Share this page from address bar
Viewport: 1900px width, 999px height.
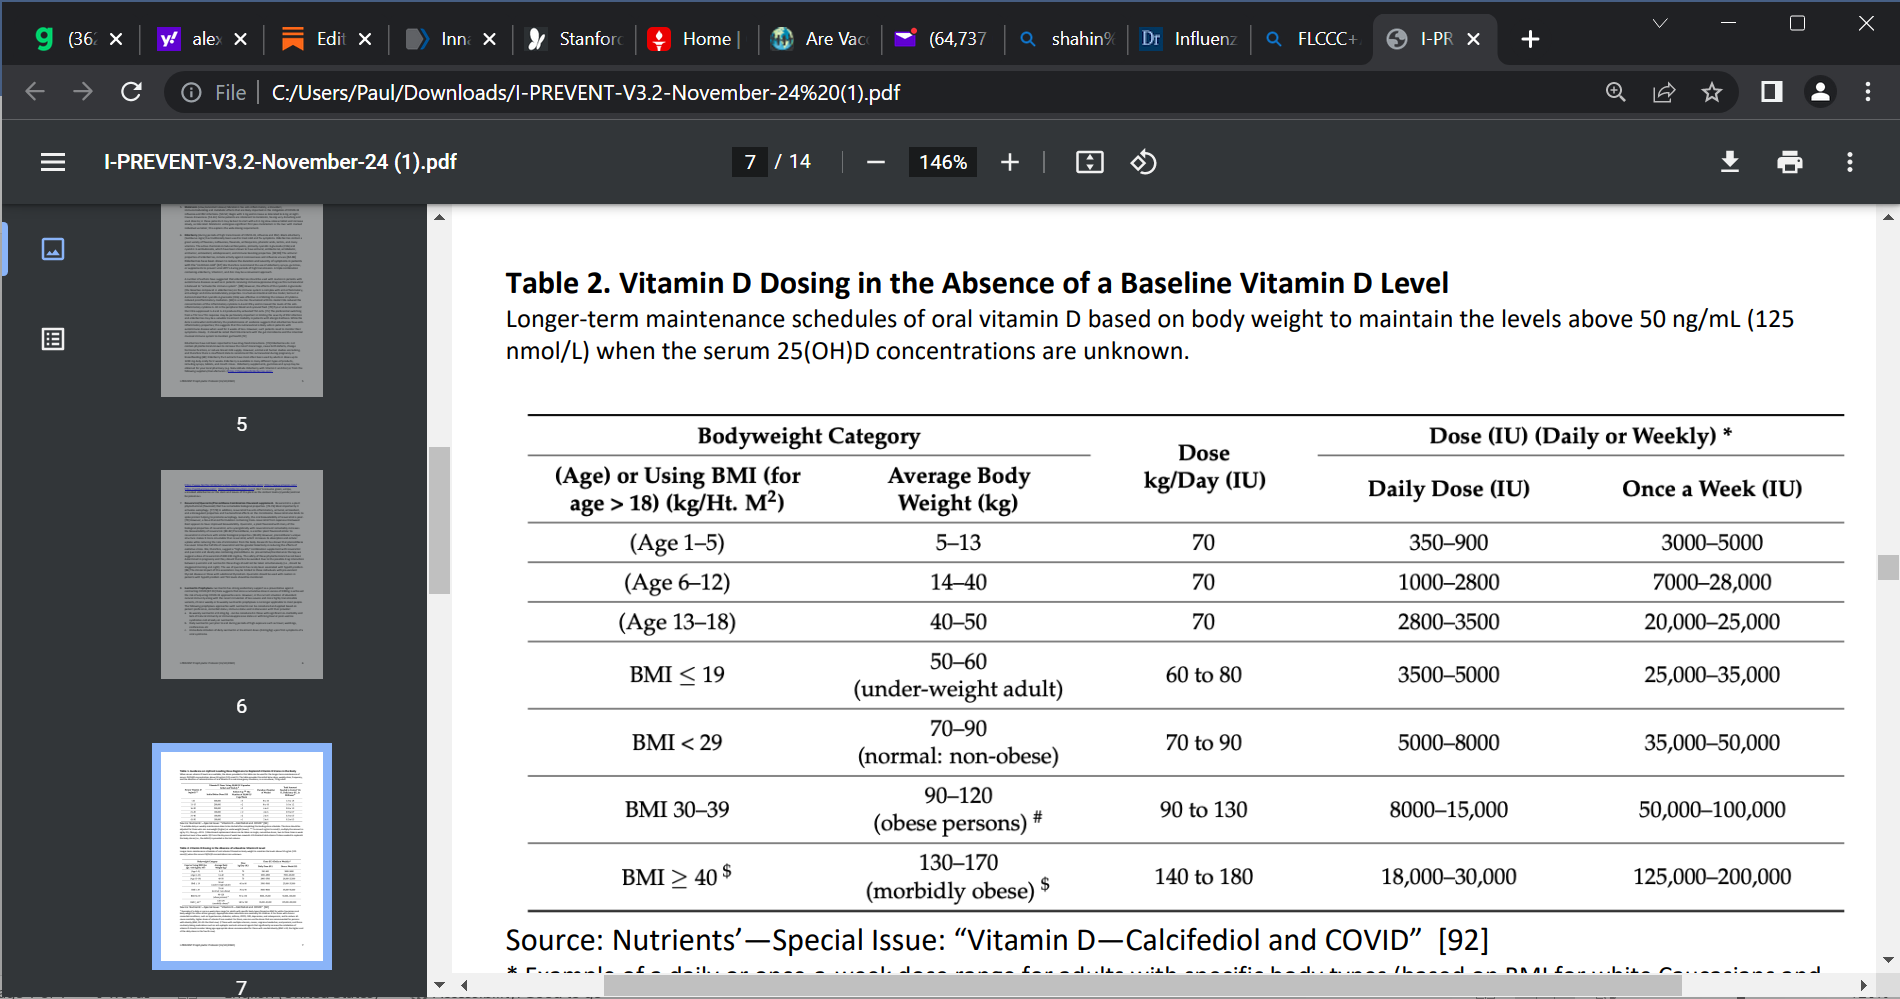click(x=1664, y=92)
